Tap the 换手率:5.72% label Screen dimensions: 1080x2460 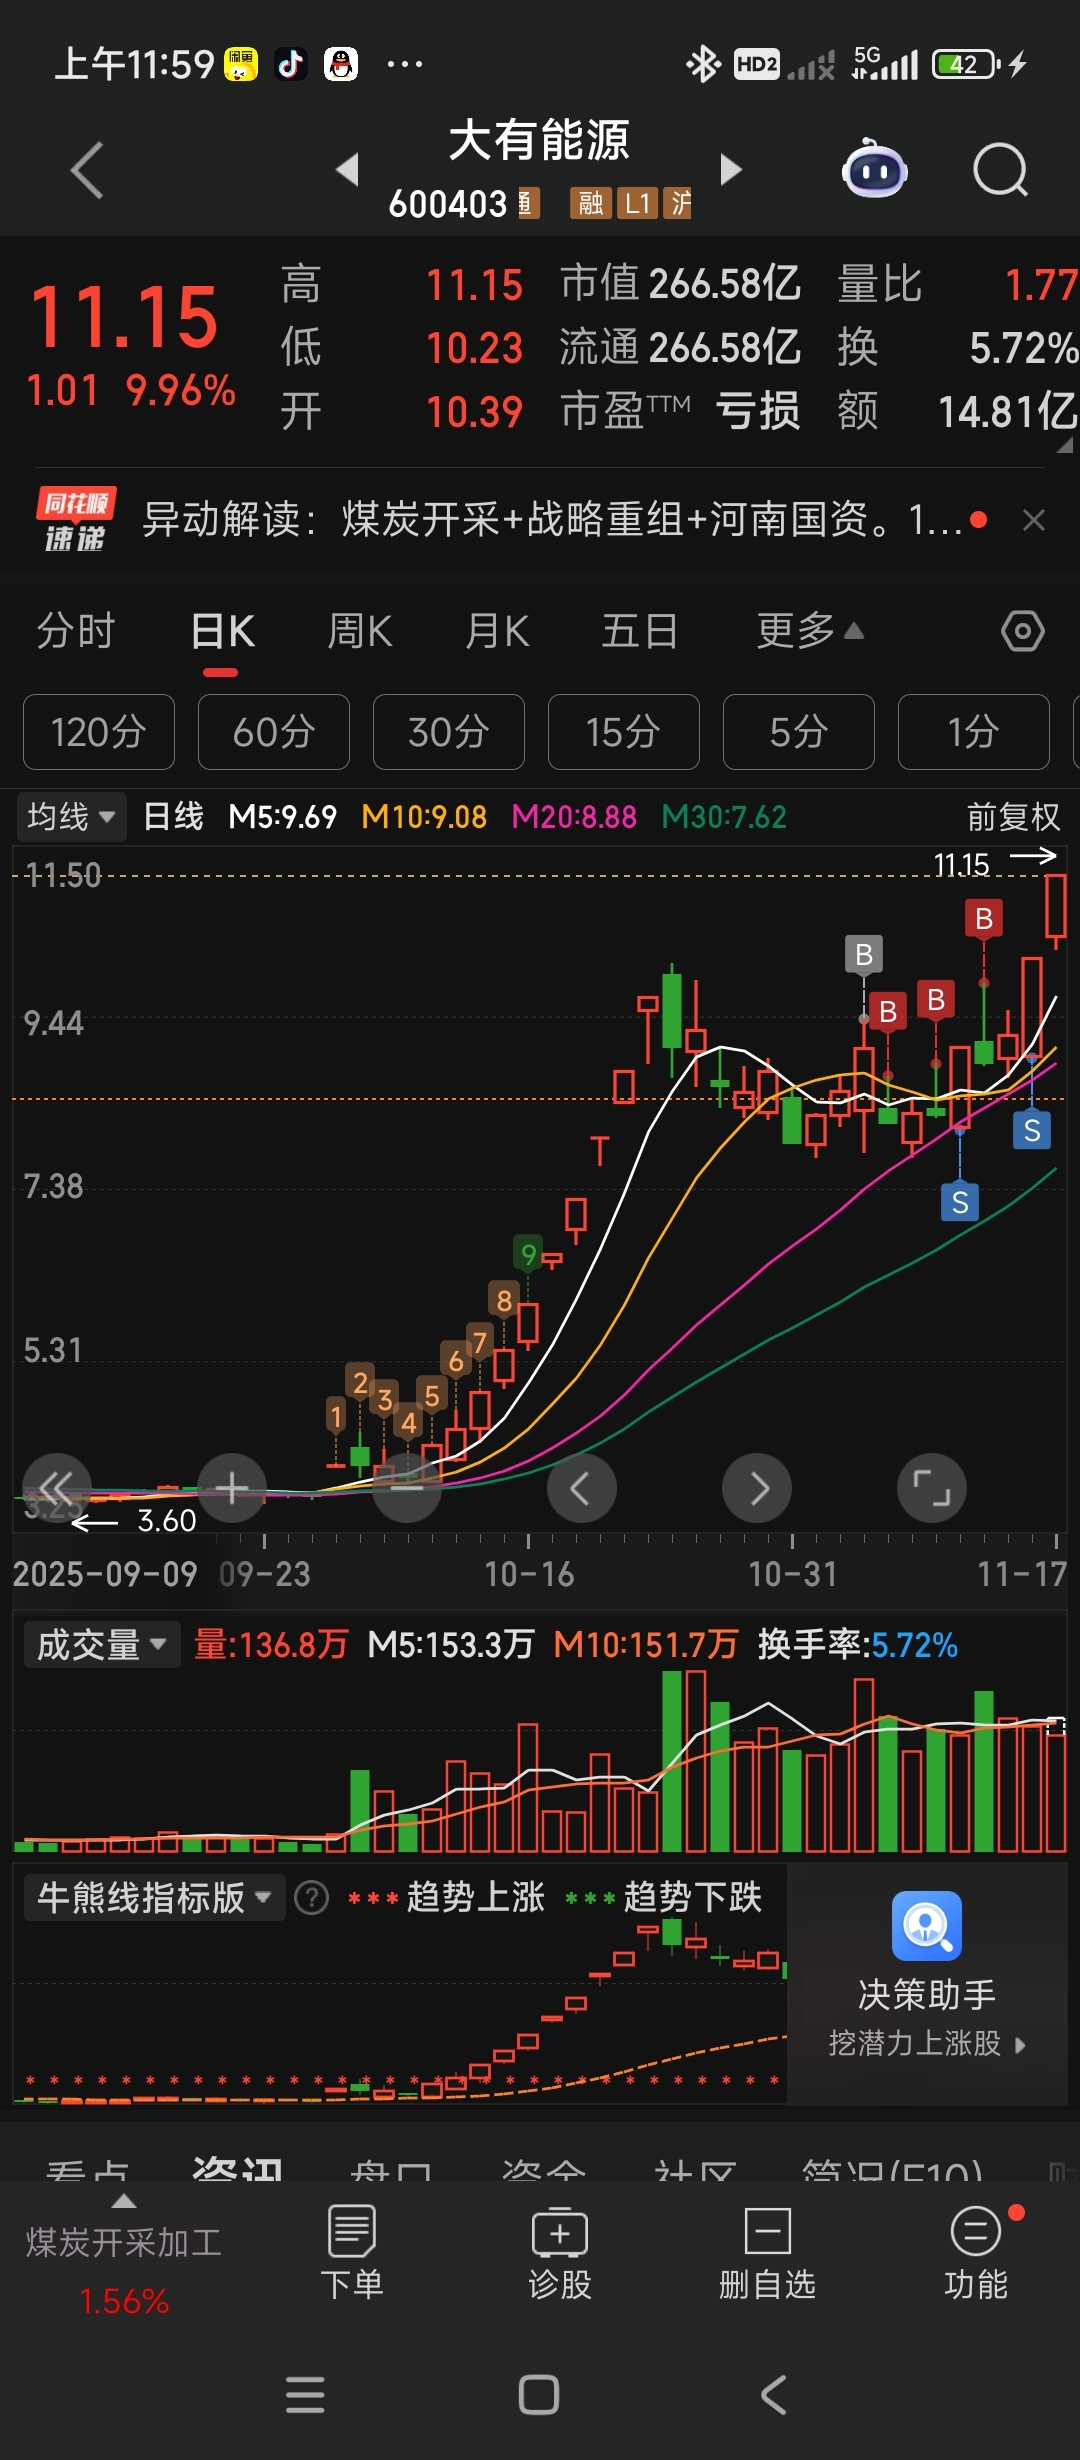858,1645
